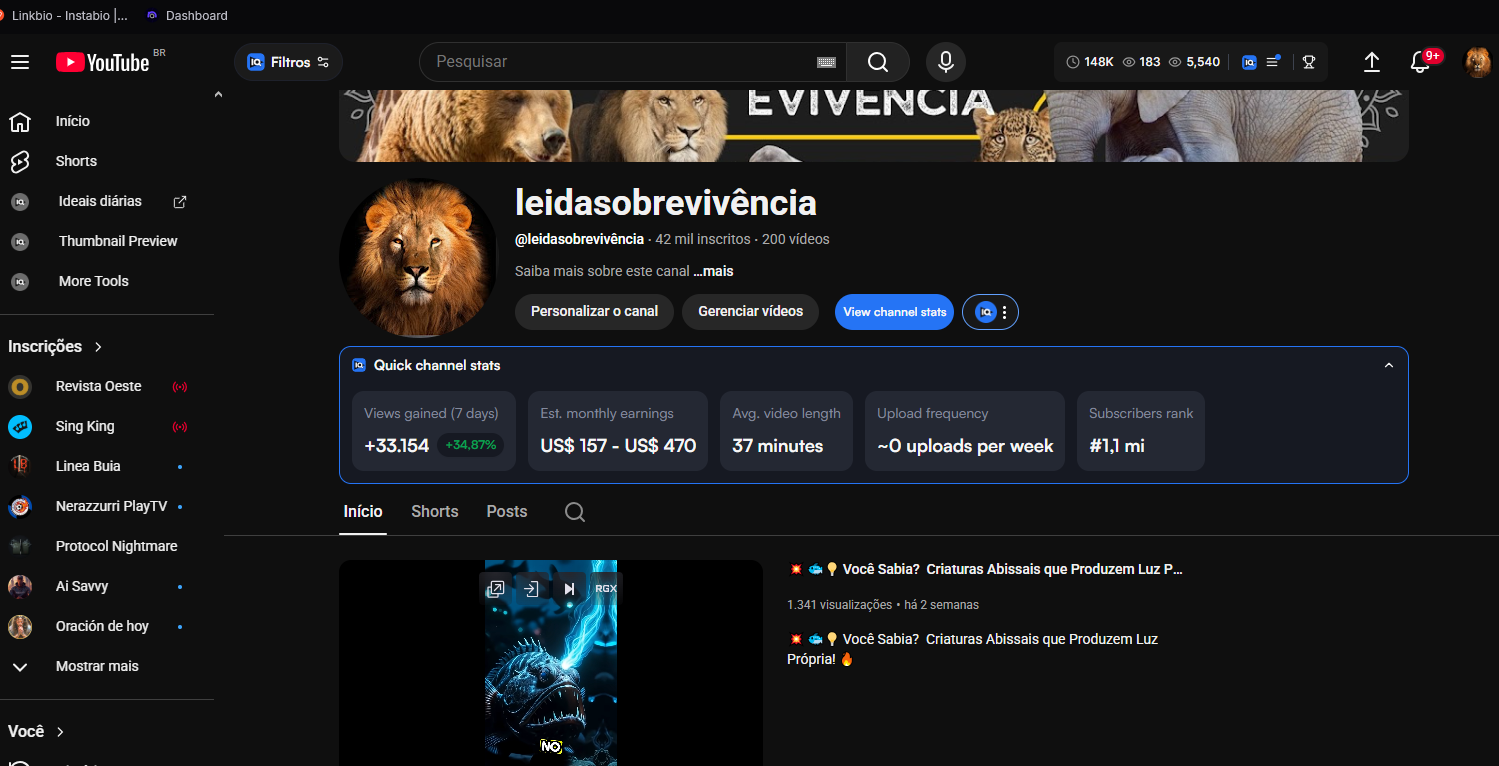
Task: Click the Est. monthly earnings card
Action: coord(618,431)
